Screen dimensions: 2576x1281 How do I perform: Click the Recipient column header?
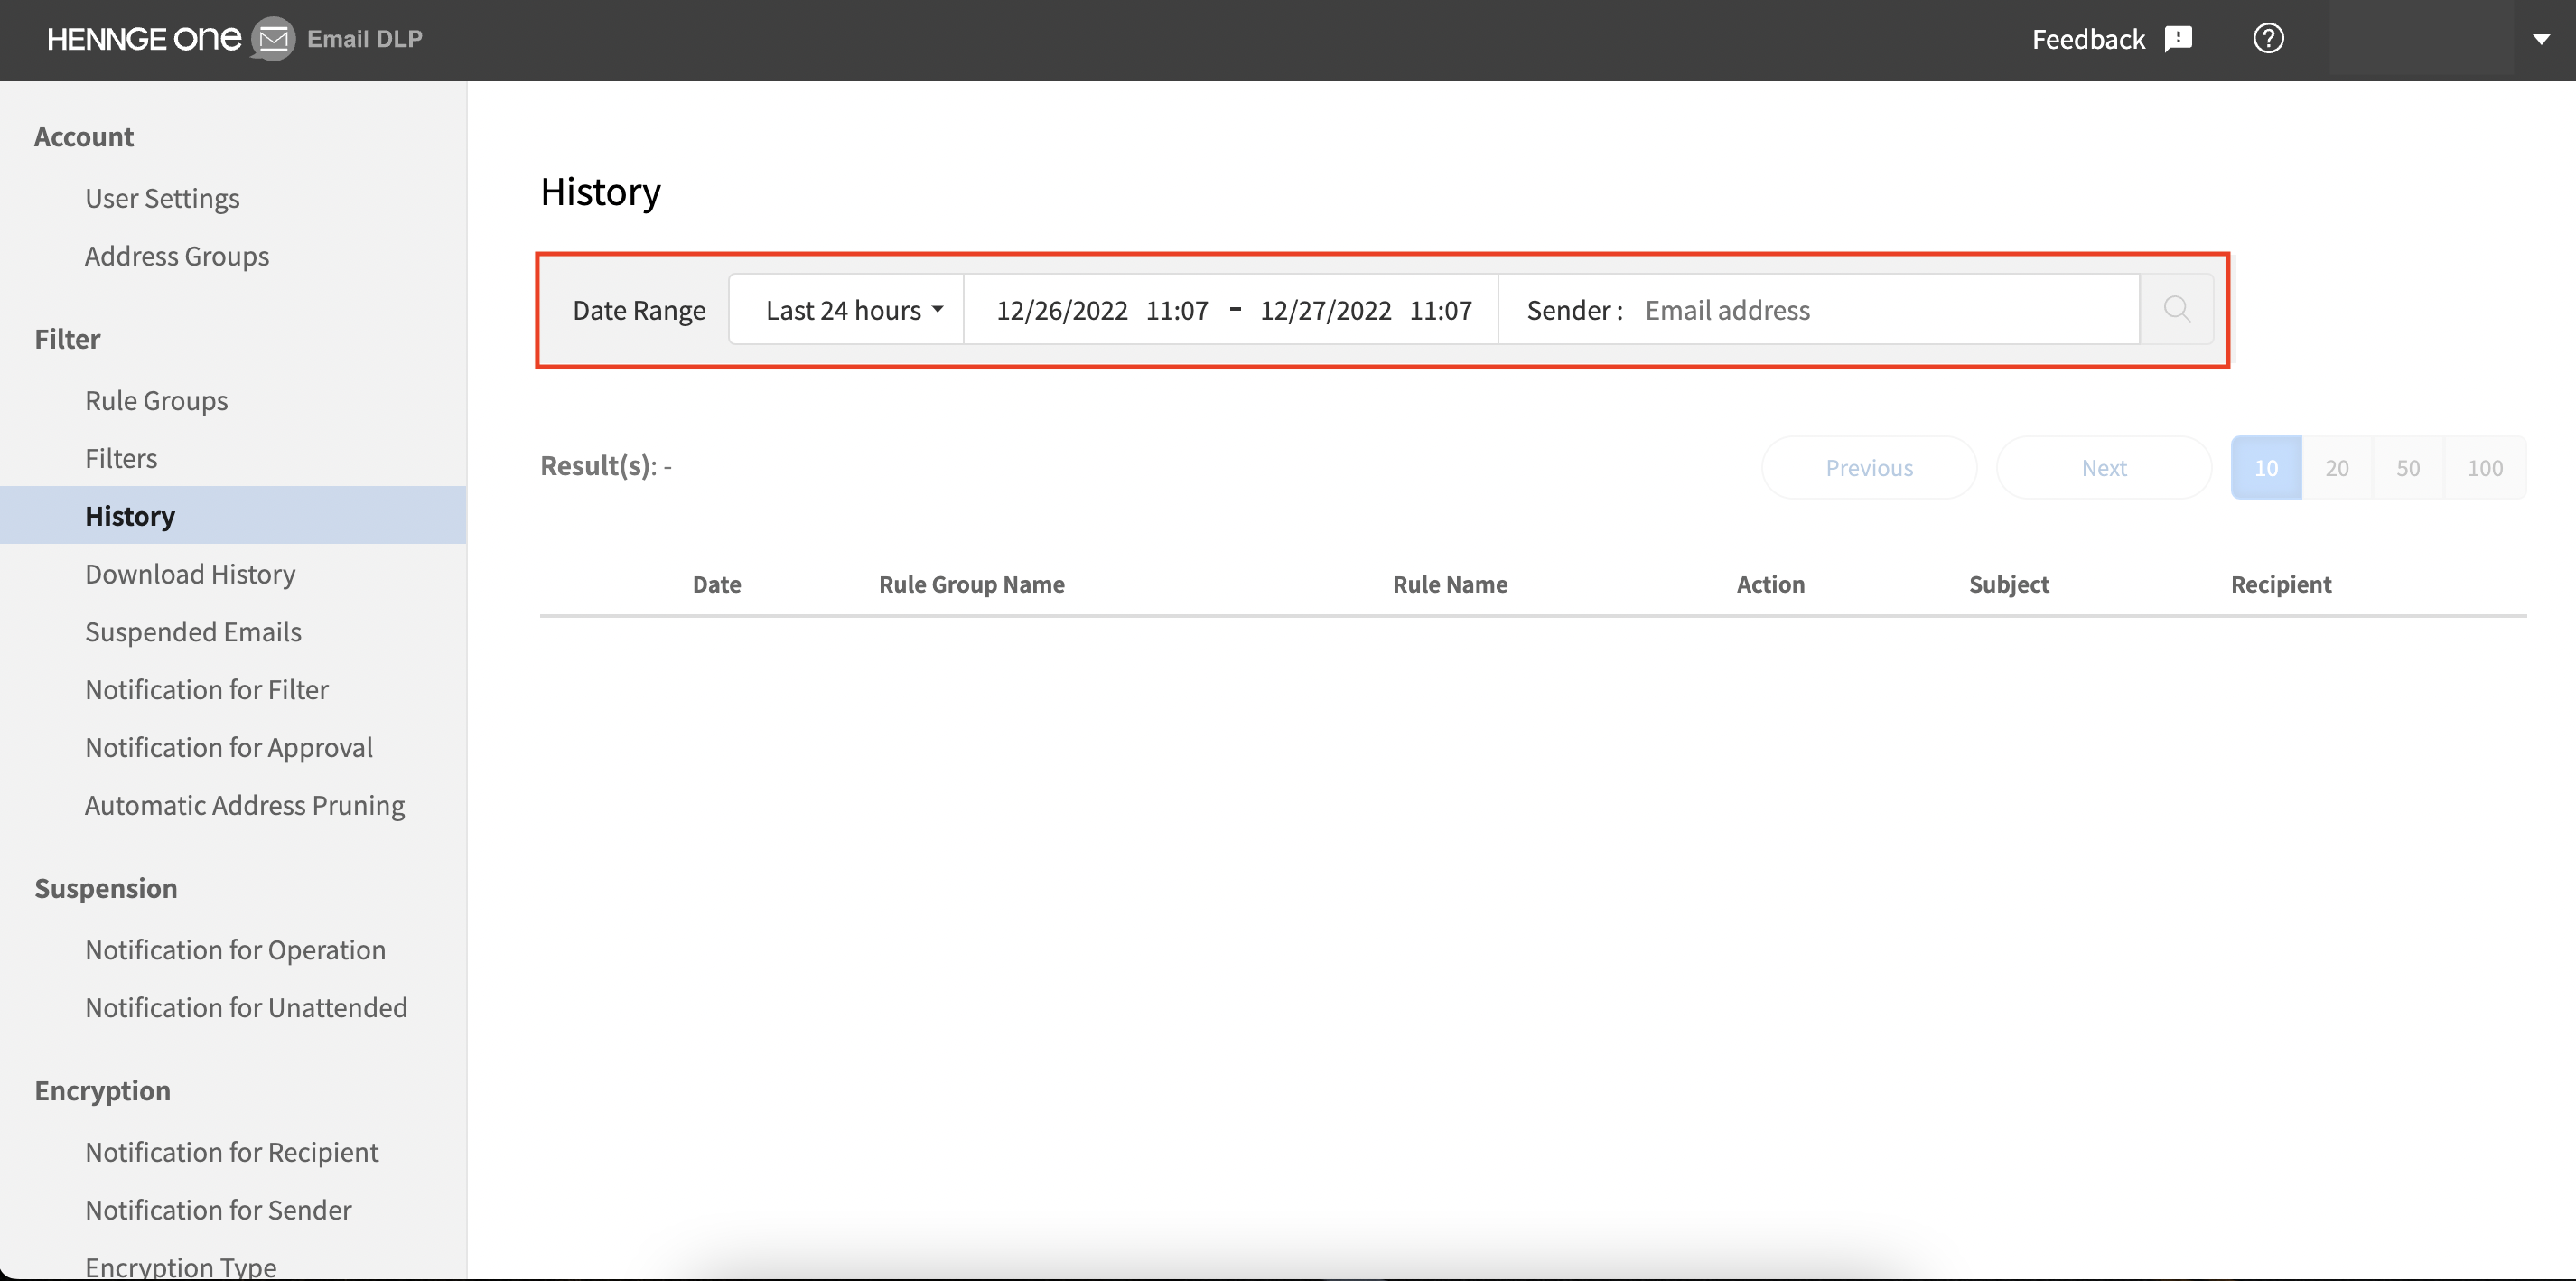tap(2281, 584)
